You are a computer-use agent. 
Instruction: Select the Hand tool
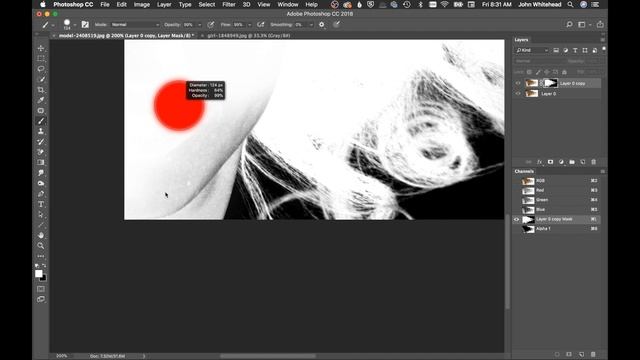(x=41, y=236)
